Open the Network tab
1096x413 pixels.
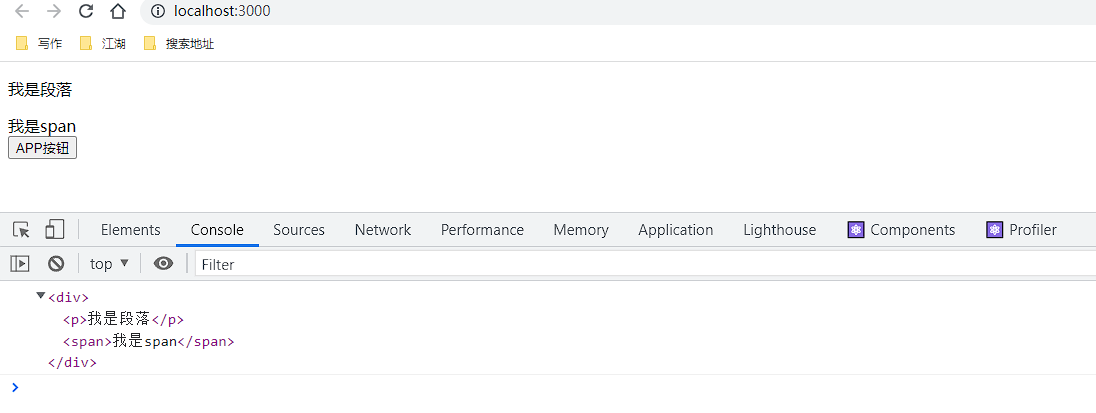[382, 230]
